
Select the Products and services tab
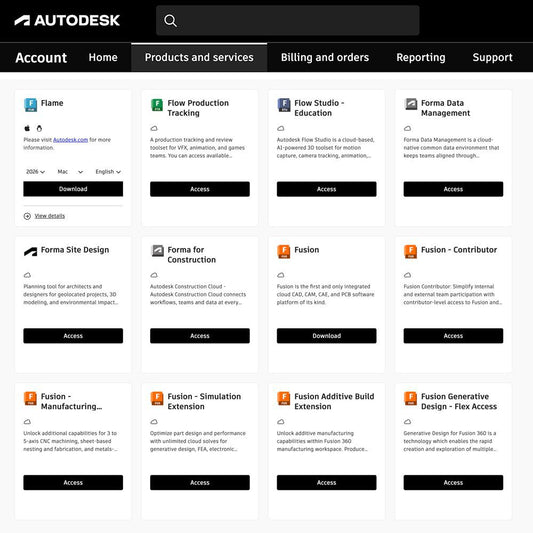click(x=199, y=57)
